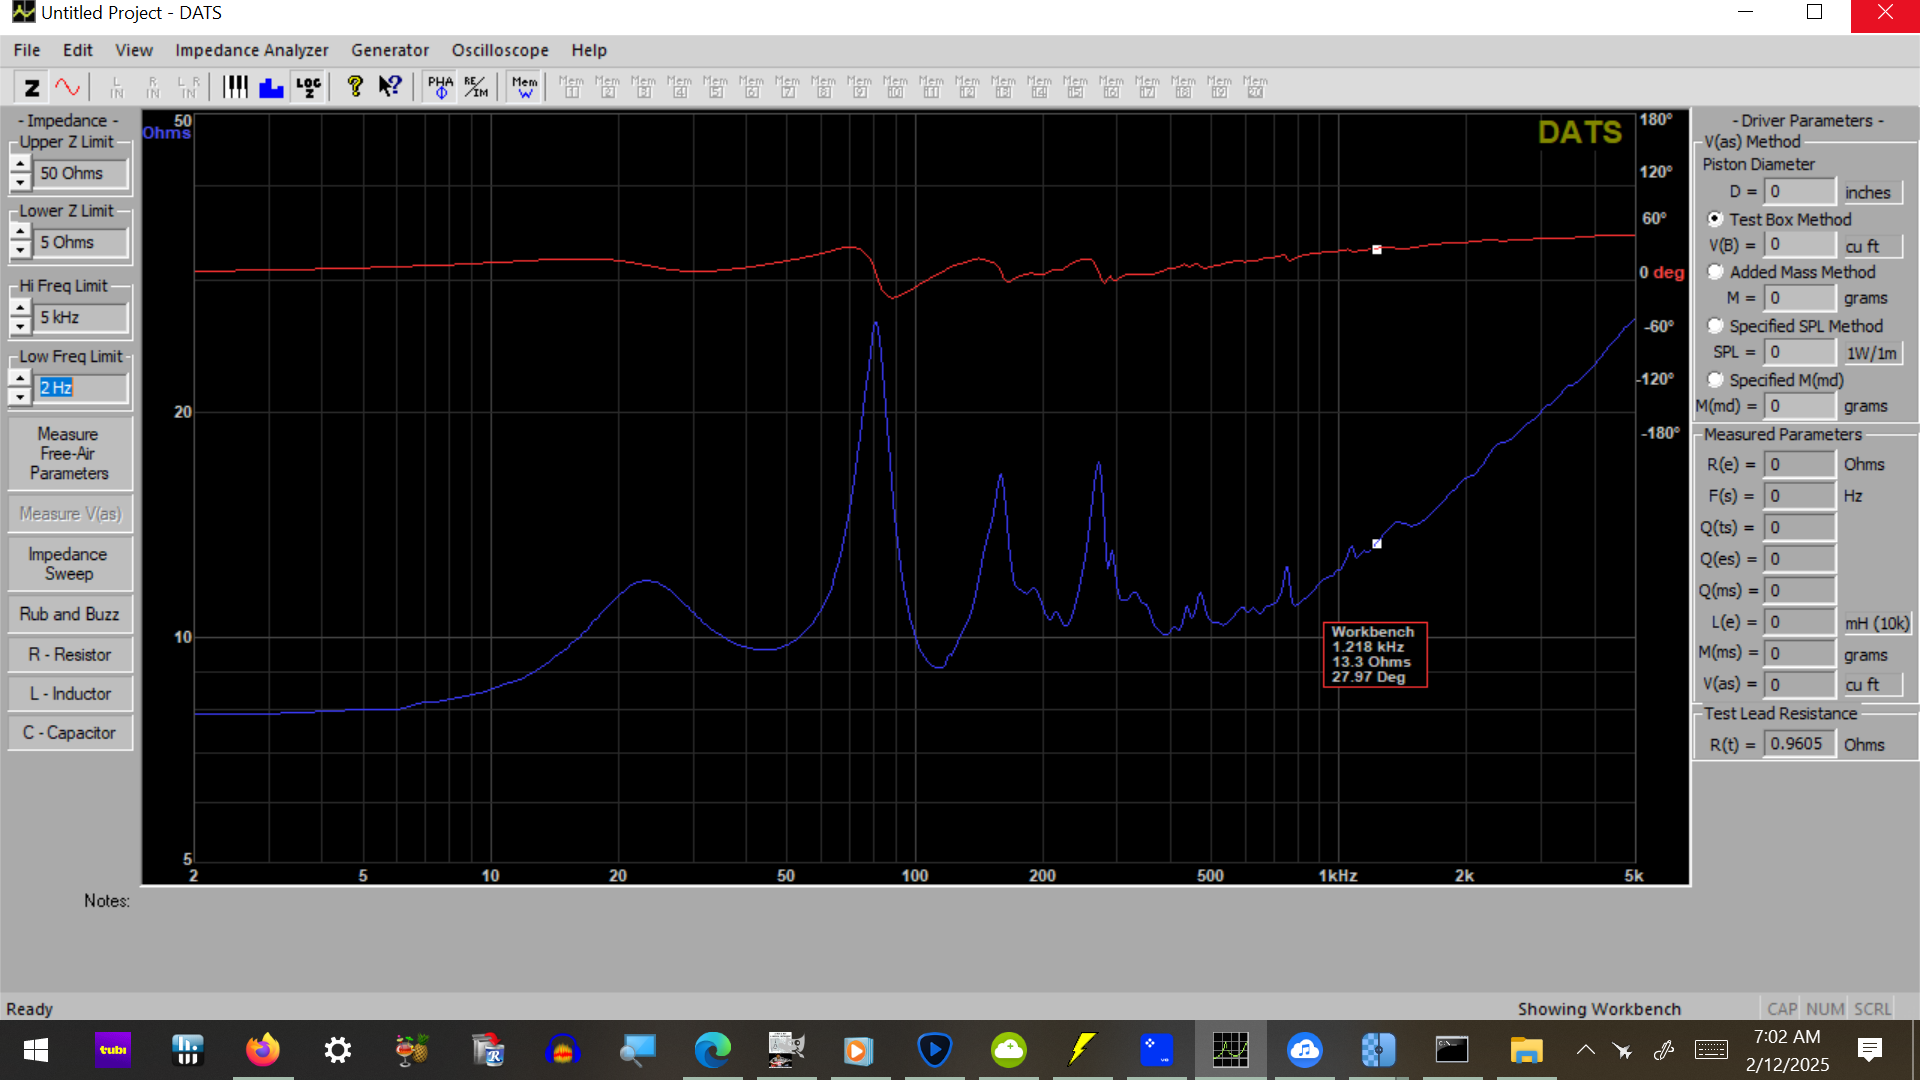Decrease the Upper Z Limit with down arrow
The width and height of the screenshot is (1920, 1080).
coord(20,182)
